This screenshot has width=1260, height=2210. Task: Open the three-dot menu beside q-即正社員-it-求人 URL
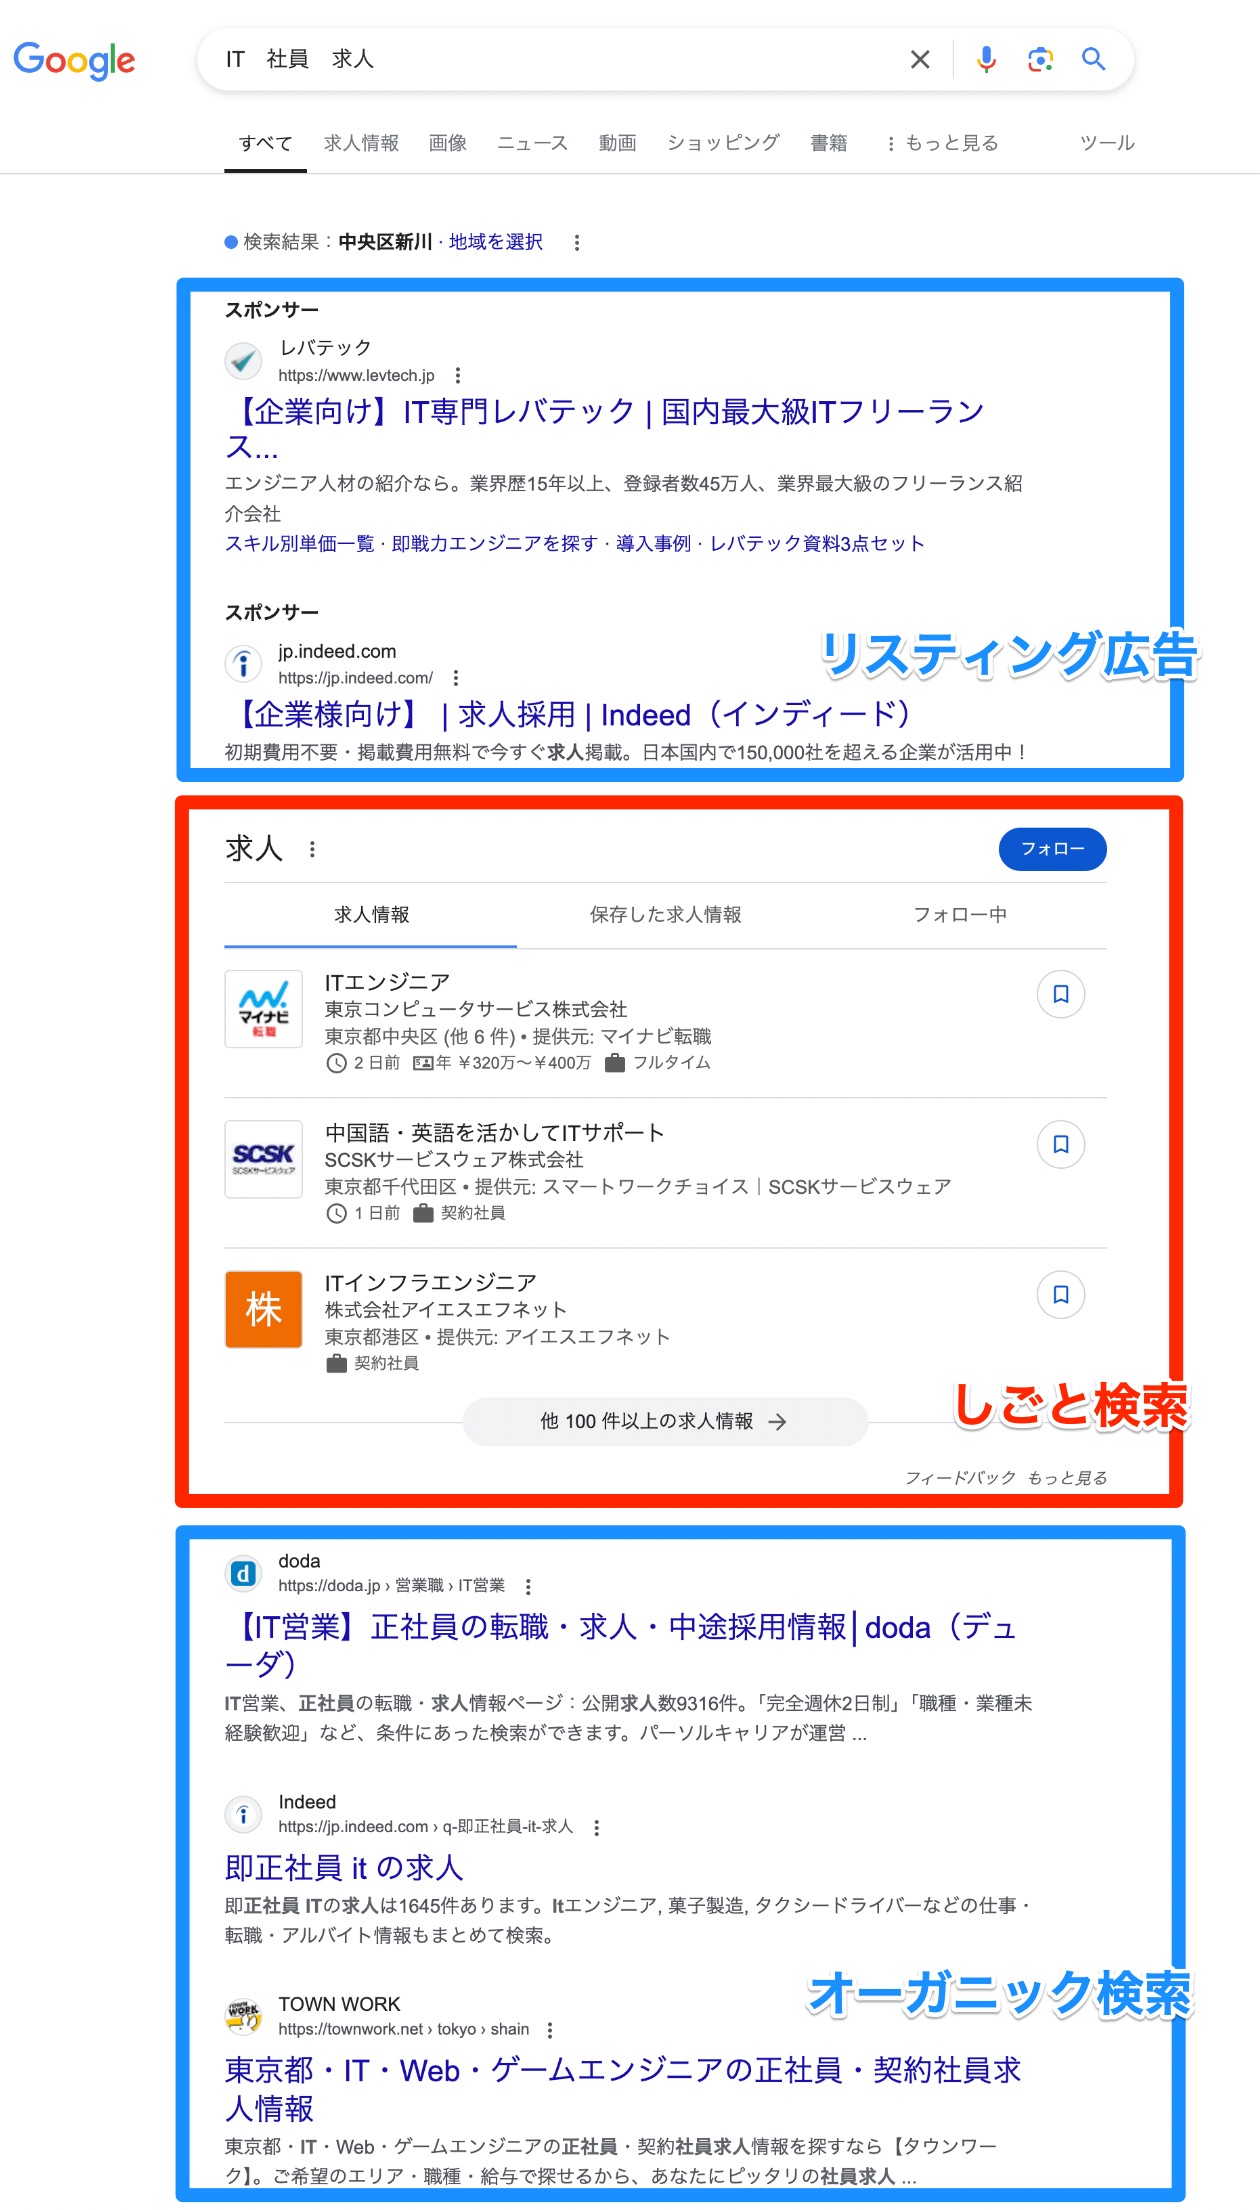click(x=597, y=1828)
